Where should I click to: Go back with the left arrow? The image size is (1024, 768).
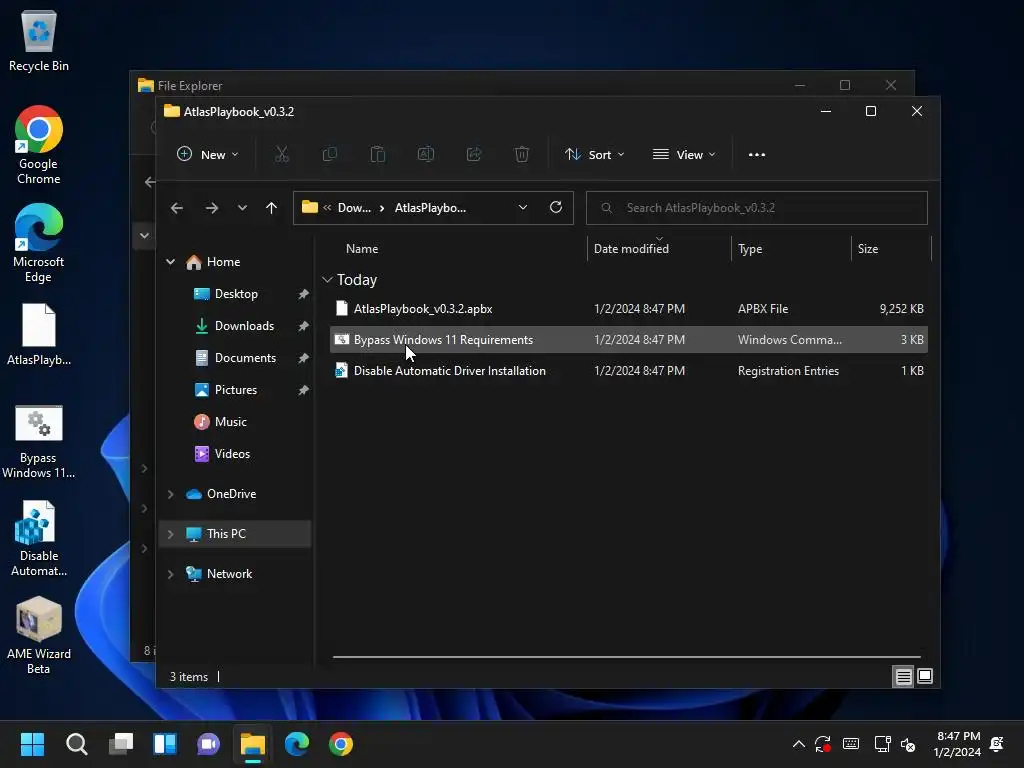(x=176, y=208)
